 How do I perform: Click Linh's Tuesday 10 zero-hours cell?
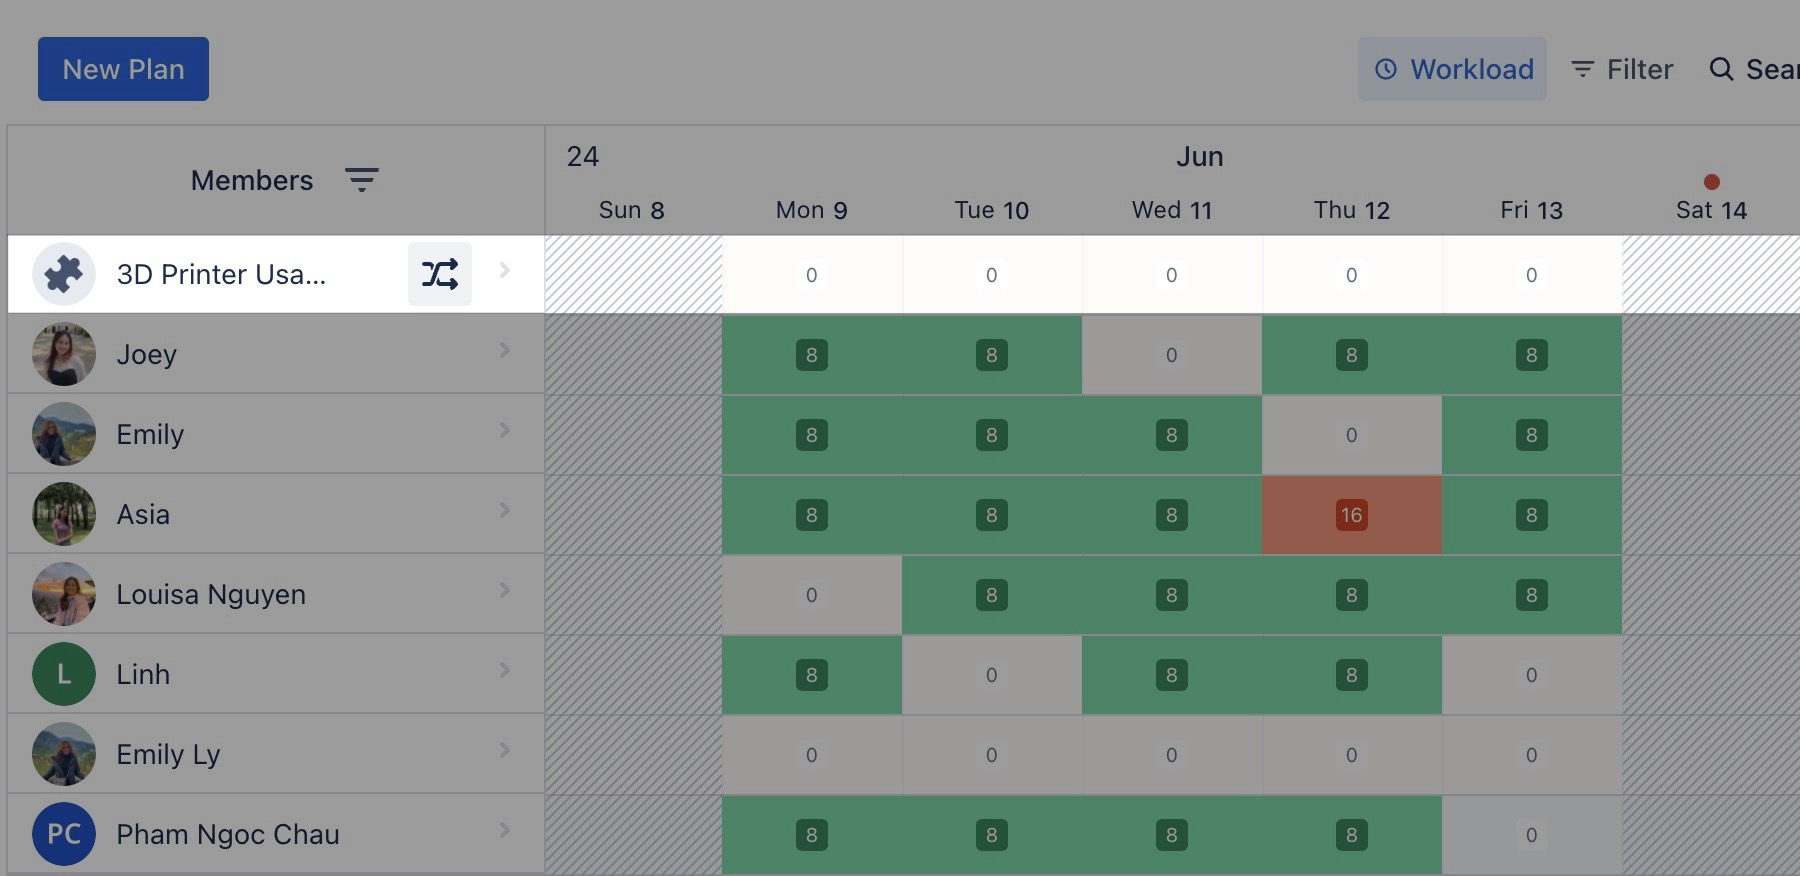991,675
